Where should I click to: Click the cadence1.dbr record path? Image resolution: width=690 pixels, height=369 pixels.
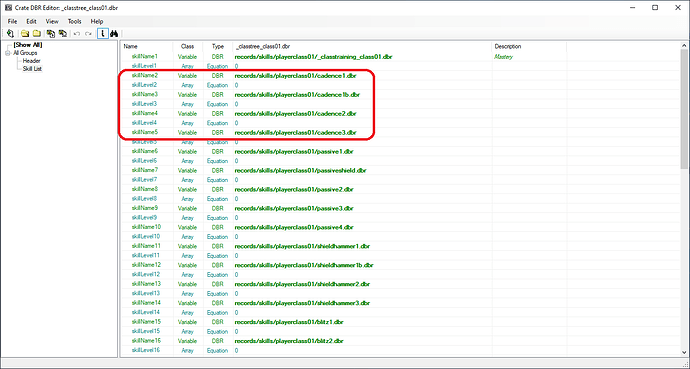click(x=295, y=76)
